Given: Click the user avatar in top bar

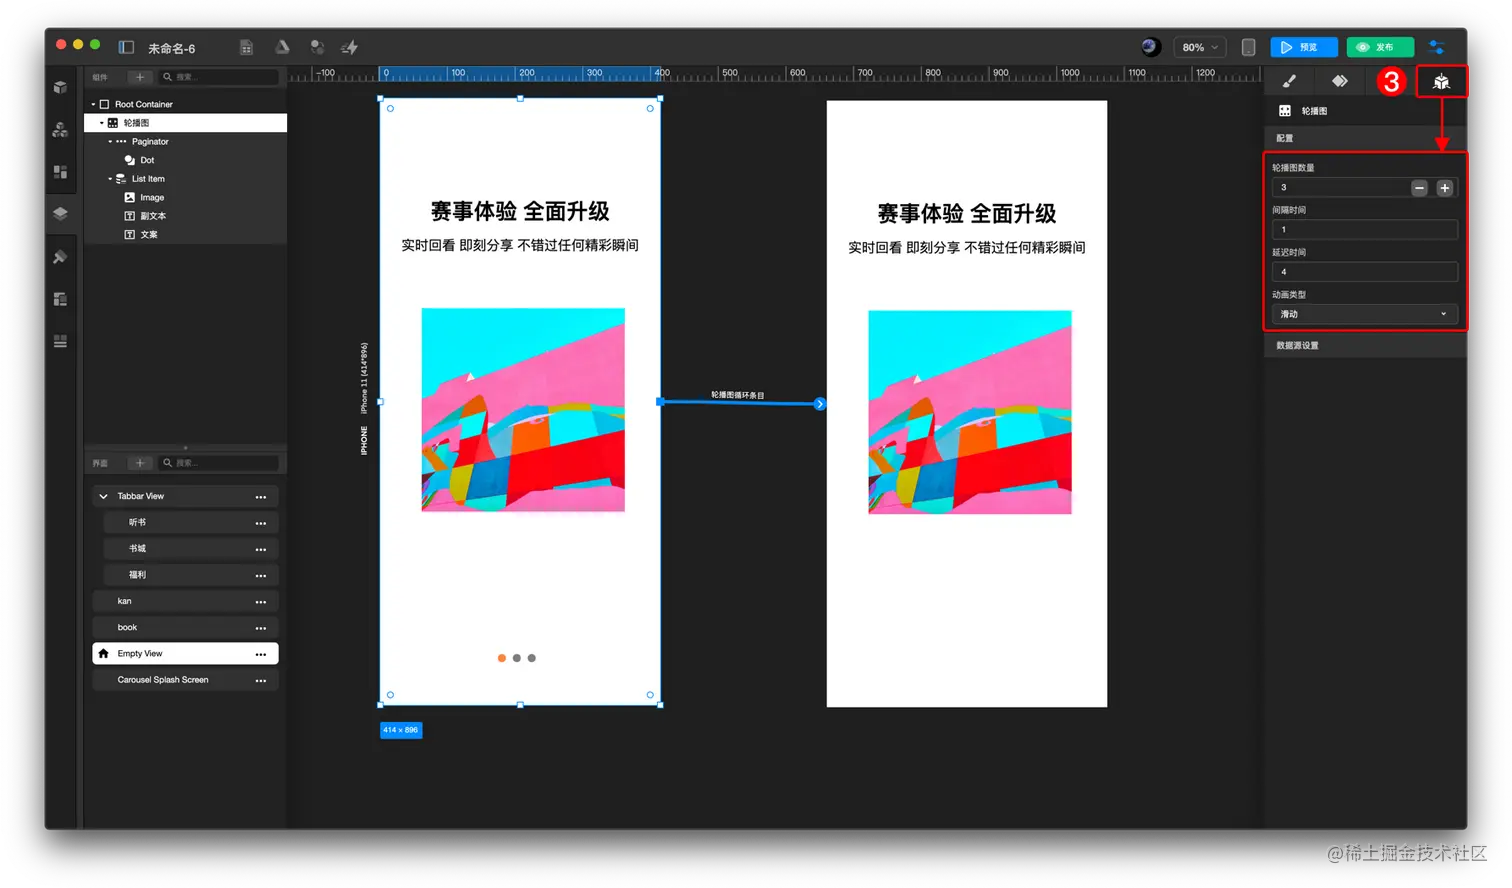Looking at the screenshot, I should click(x=1150, y=47).
